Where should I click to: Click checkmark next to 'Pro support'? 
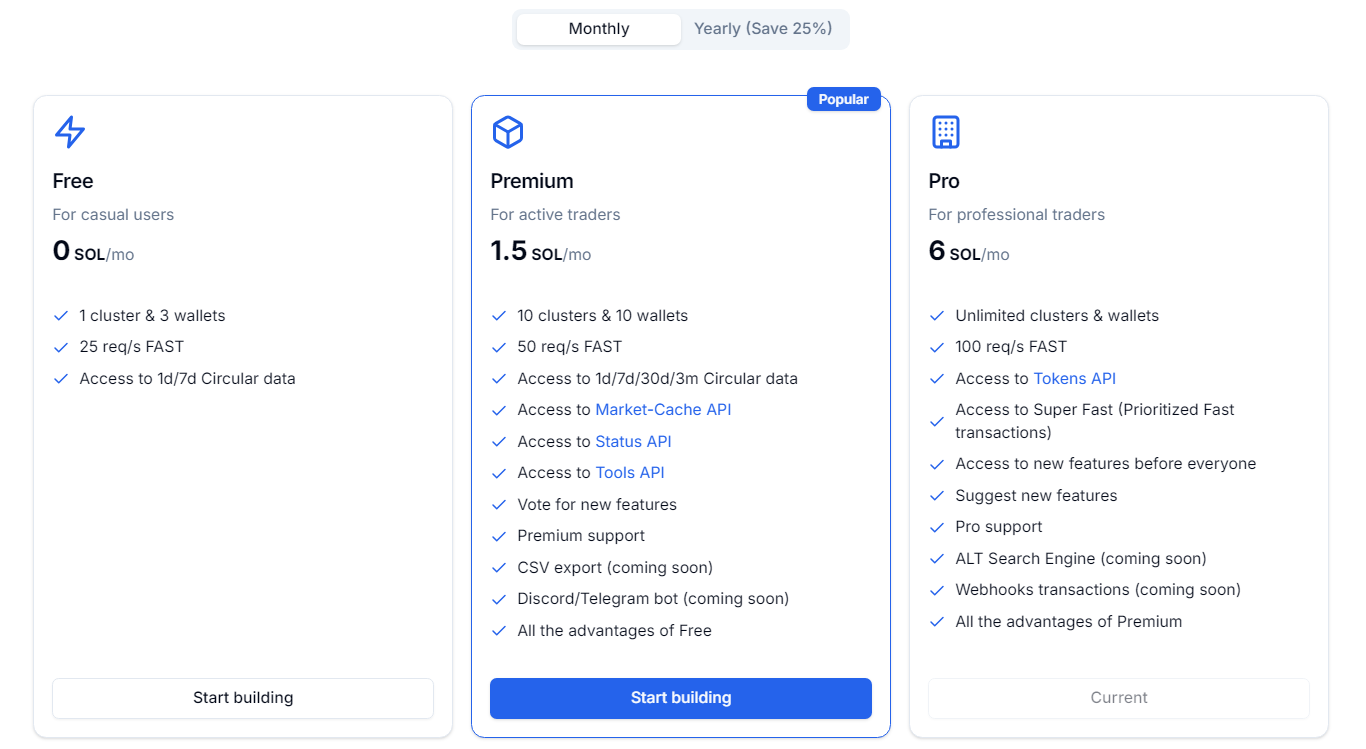(937, 527)
